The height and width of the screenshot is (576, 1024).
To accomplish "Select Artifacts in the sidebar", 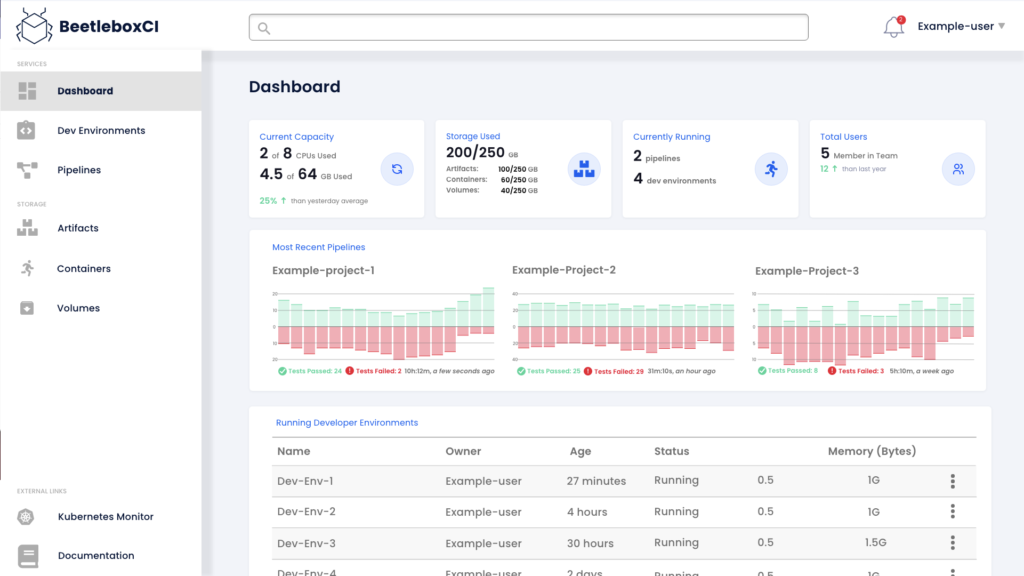I will click(x=77, y=228).
